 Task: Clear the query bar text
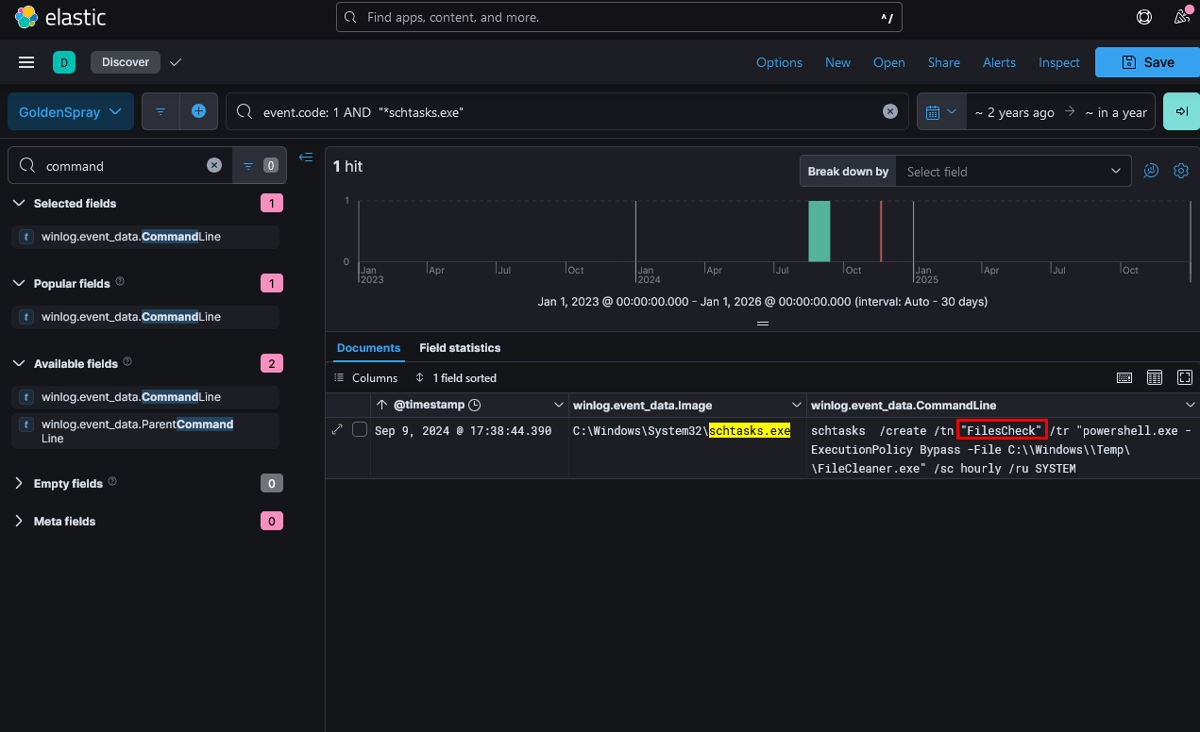(890, 111)
